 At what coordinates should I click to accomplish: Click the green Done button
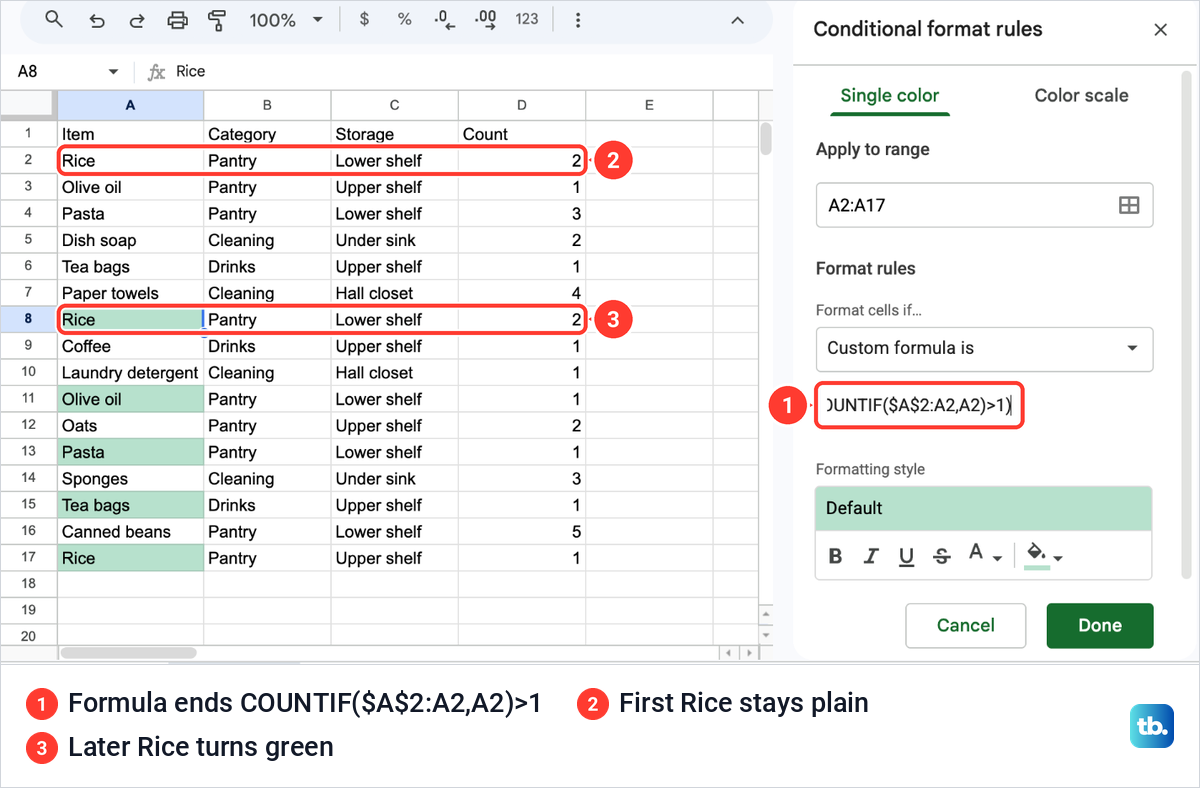click(x=1100, y=626)
